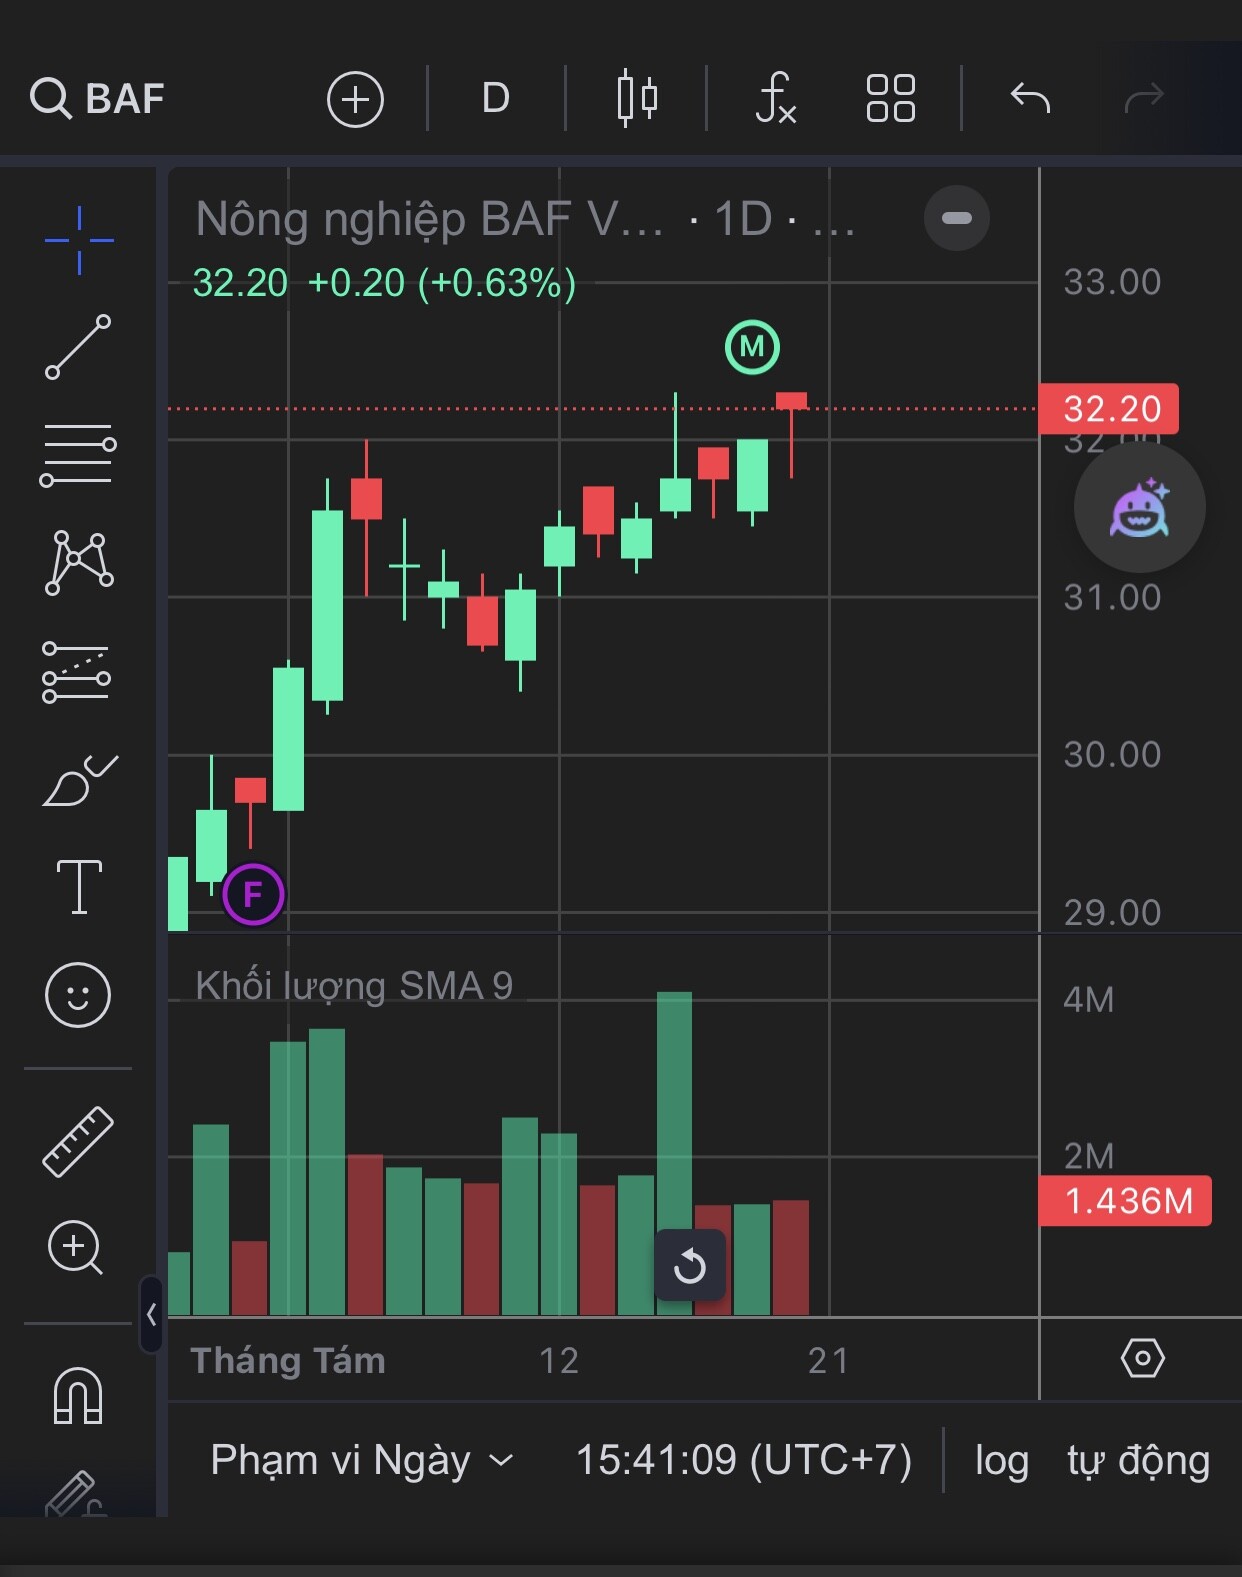
Task: Click the 2M volume axis label
Action: [1089, 1157]
